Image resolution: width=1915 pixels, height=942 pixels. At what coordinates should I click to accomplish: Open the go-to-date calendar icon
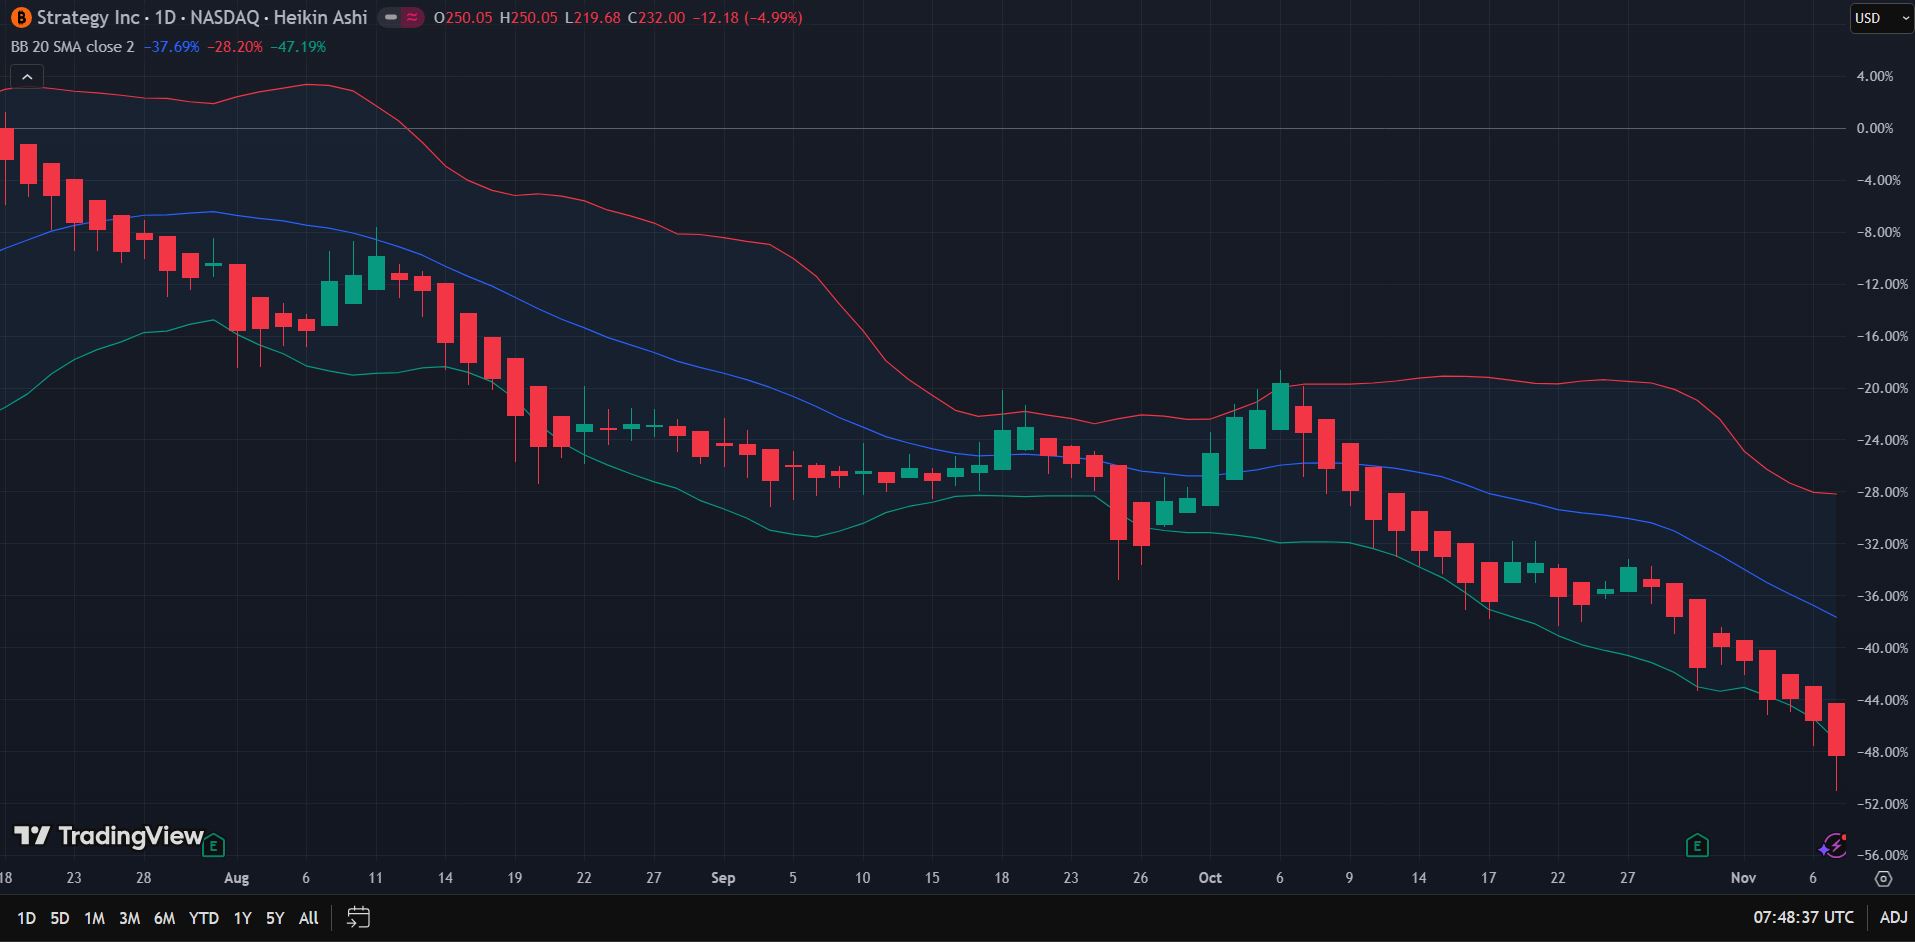click(x=358, y=917)
